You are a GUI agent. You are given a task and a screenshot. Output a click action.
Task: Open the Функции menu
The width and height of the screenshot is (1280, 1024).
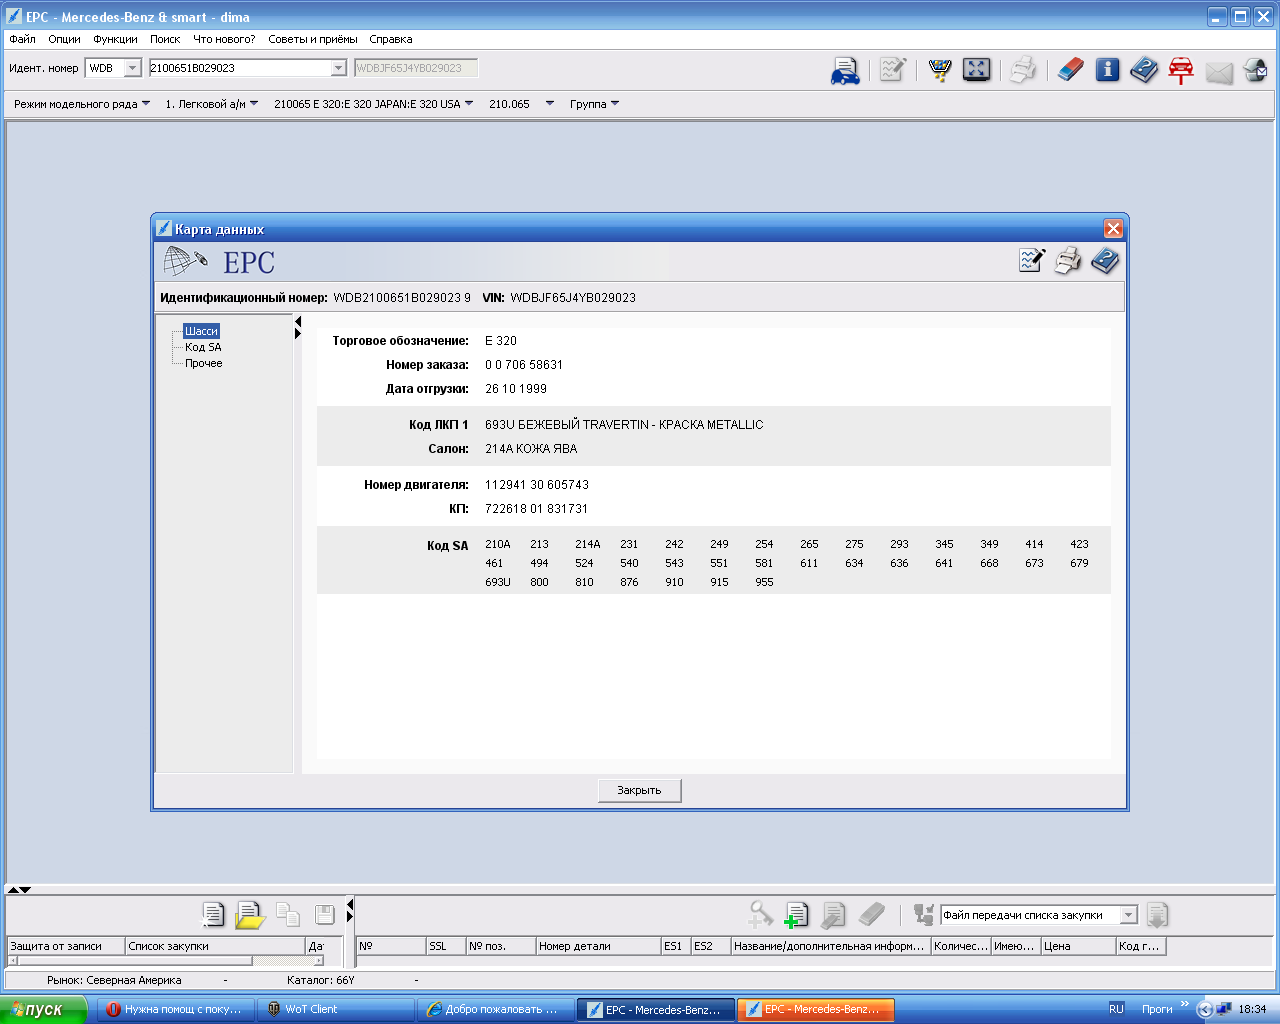pos(115,39)
